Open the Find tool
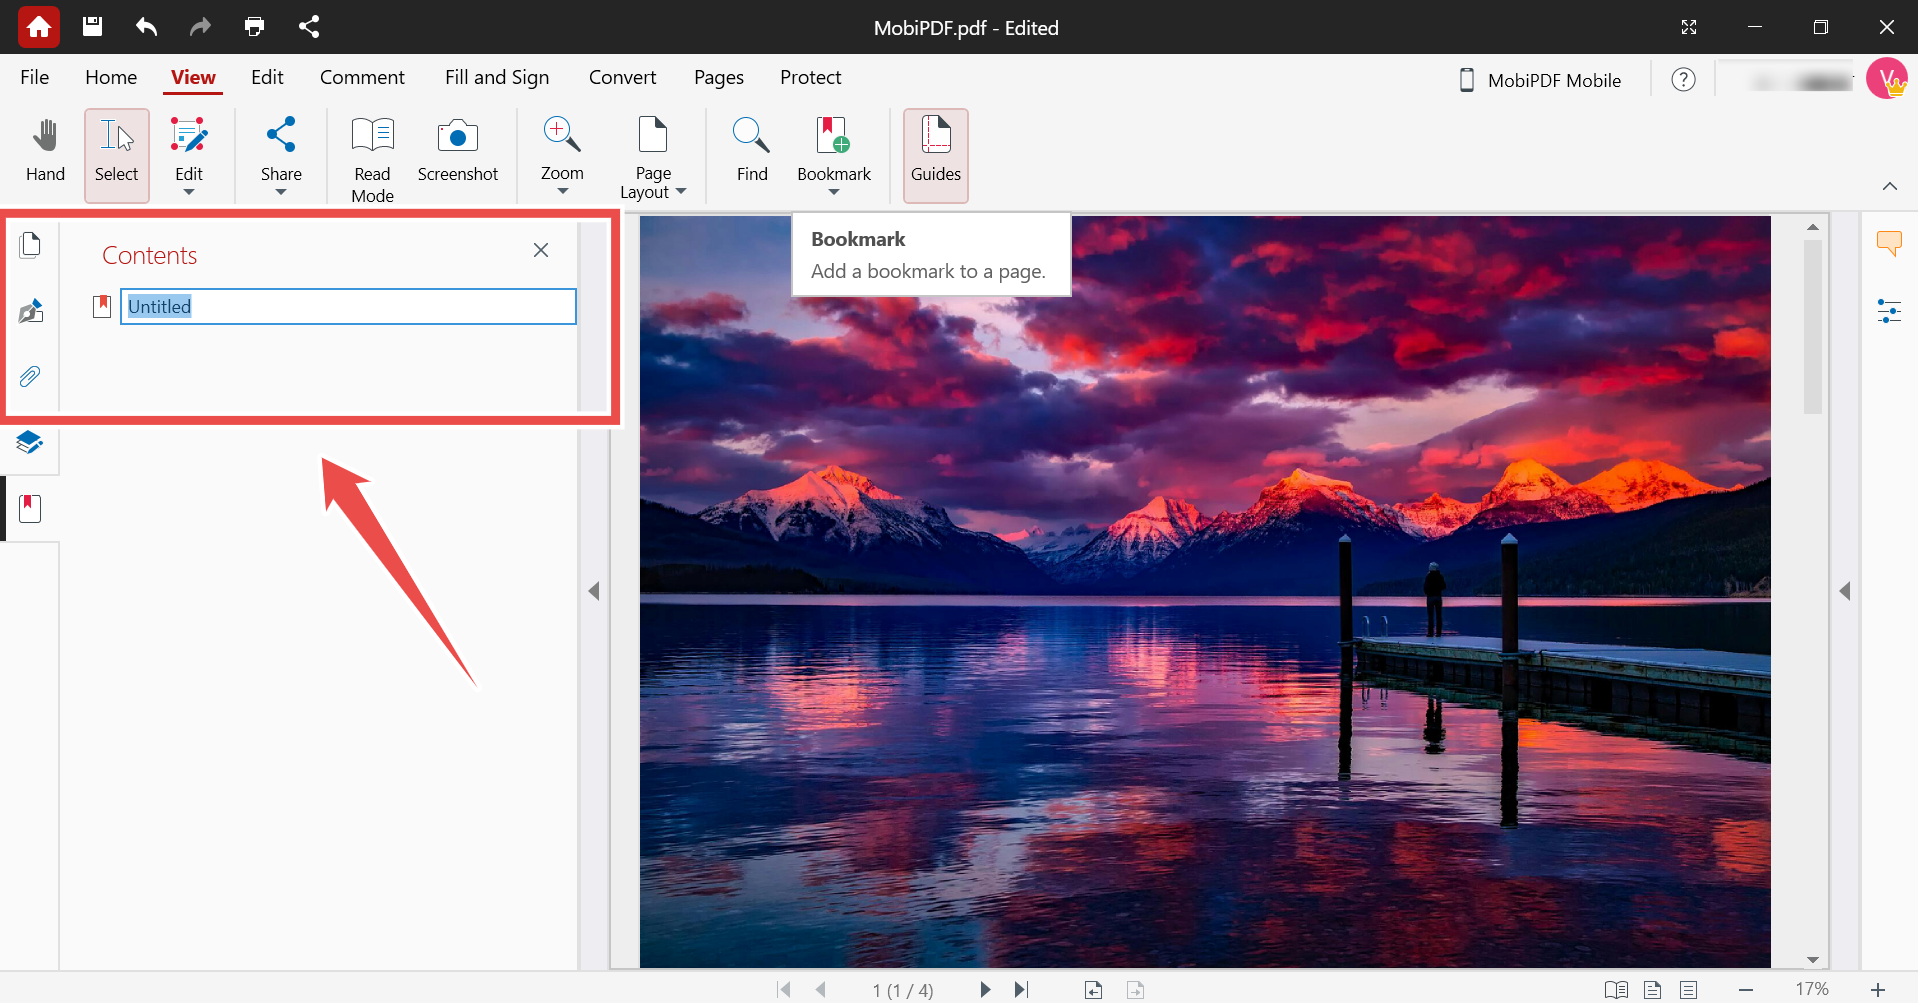This screenshot has width=1918, height=1003. tap(751, 150)
